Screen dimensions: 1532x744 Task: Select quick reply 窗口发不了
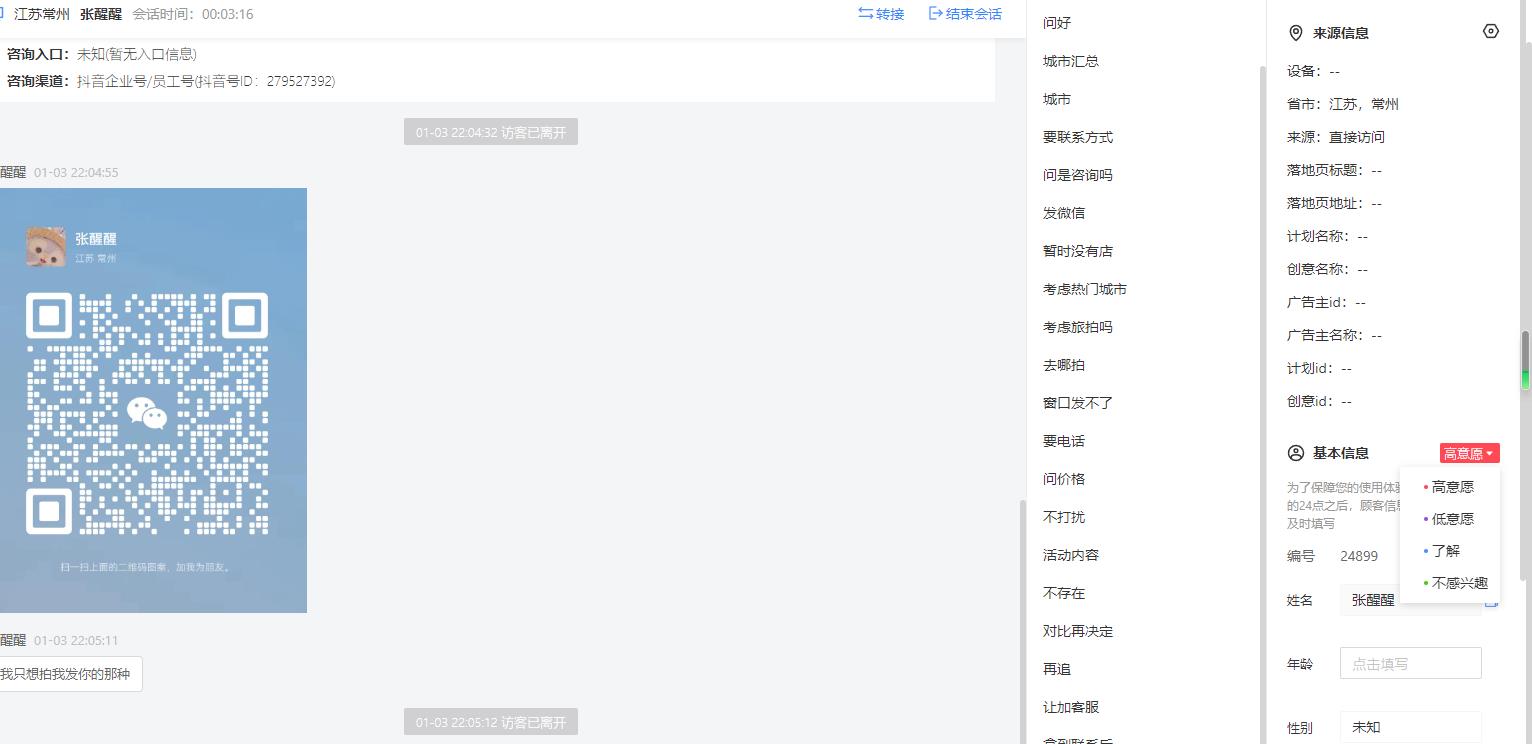1078,403
